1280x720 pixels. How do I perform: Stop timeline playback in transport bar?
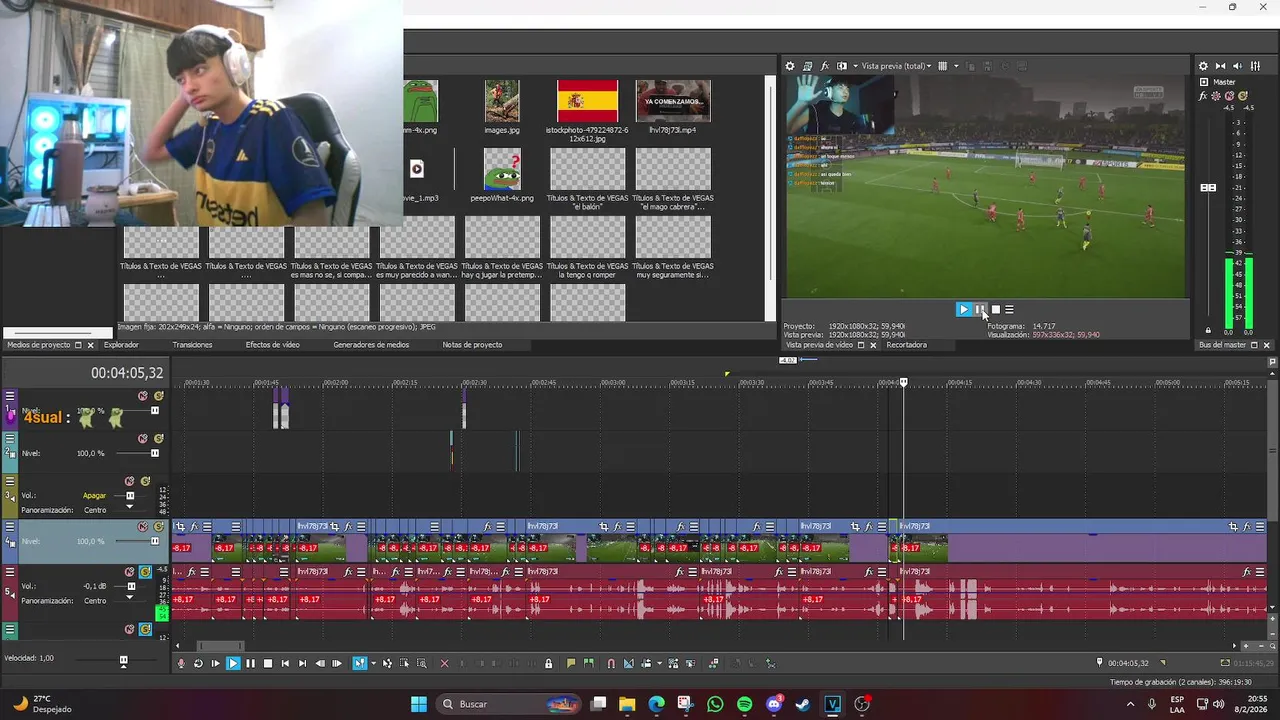268,663
